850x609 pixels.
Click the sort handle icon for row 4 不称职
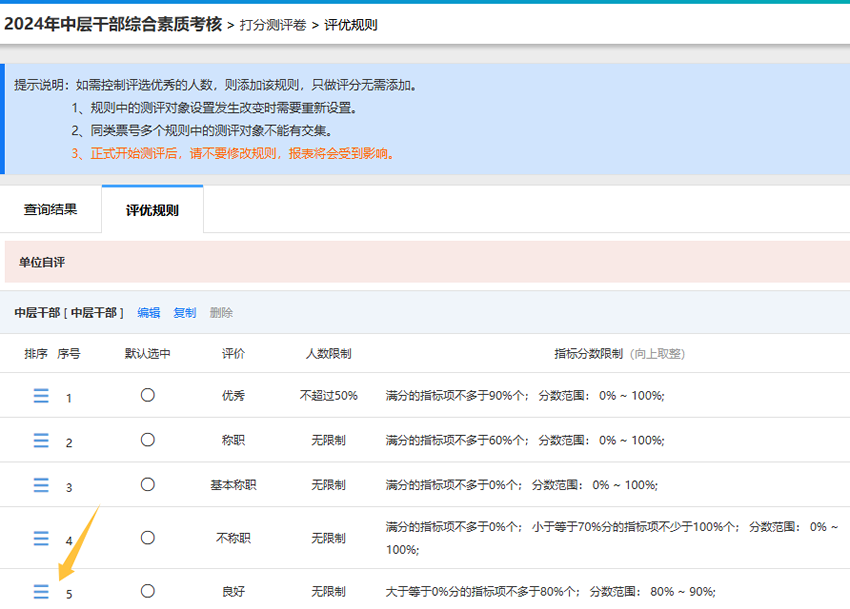click(x=41, y=538)
